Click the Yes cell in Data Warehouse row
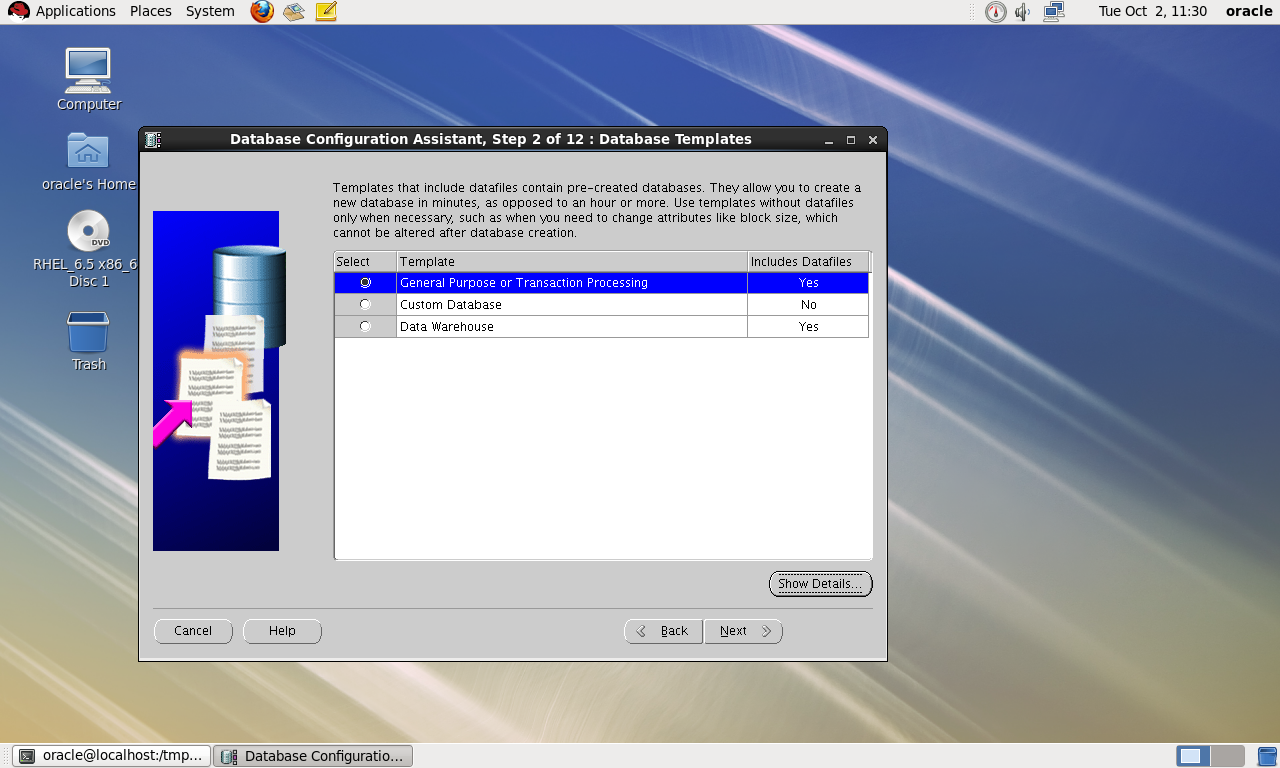 point(808,327)
